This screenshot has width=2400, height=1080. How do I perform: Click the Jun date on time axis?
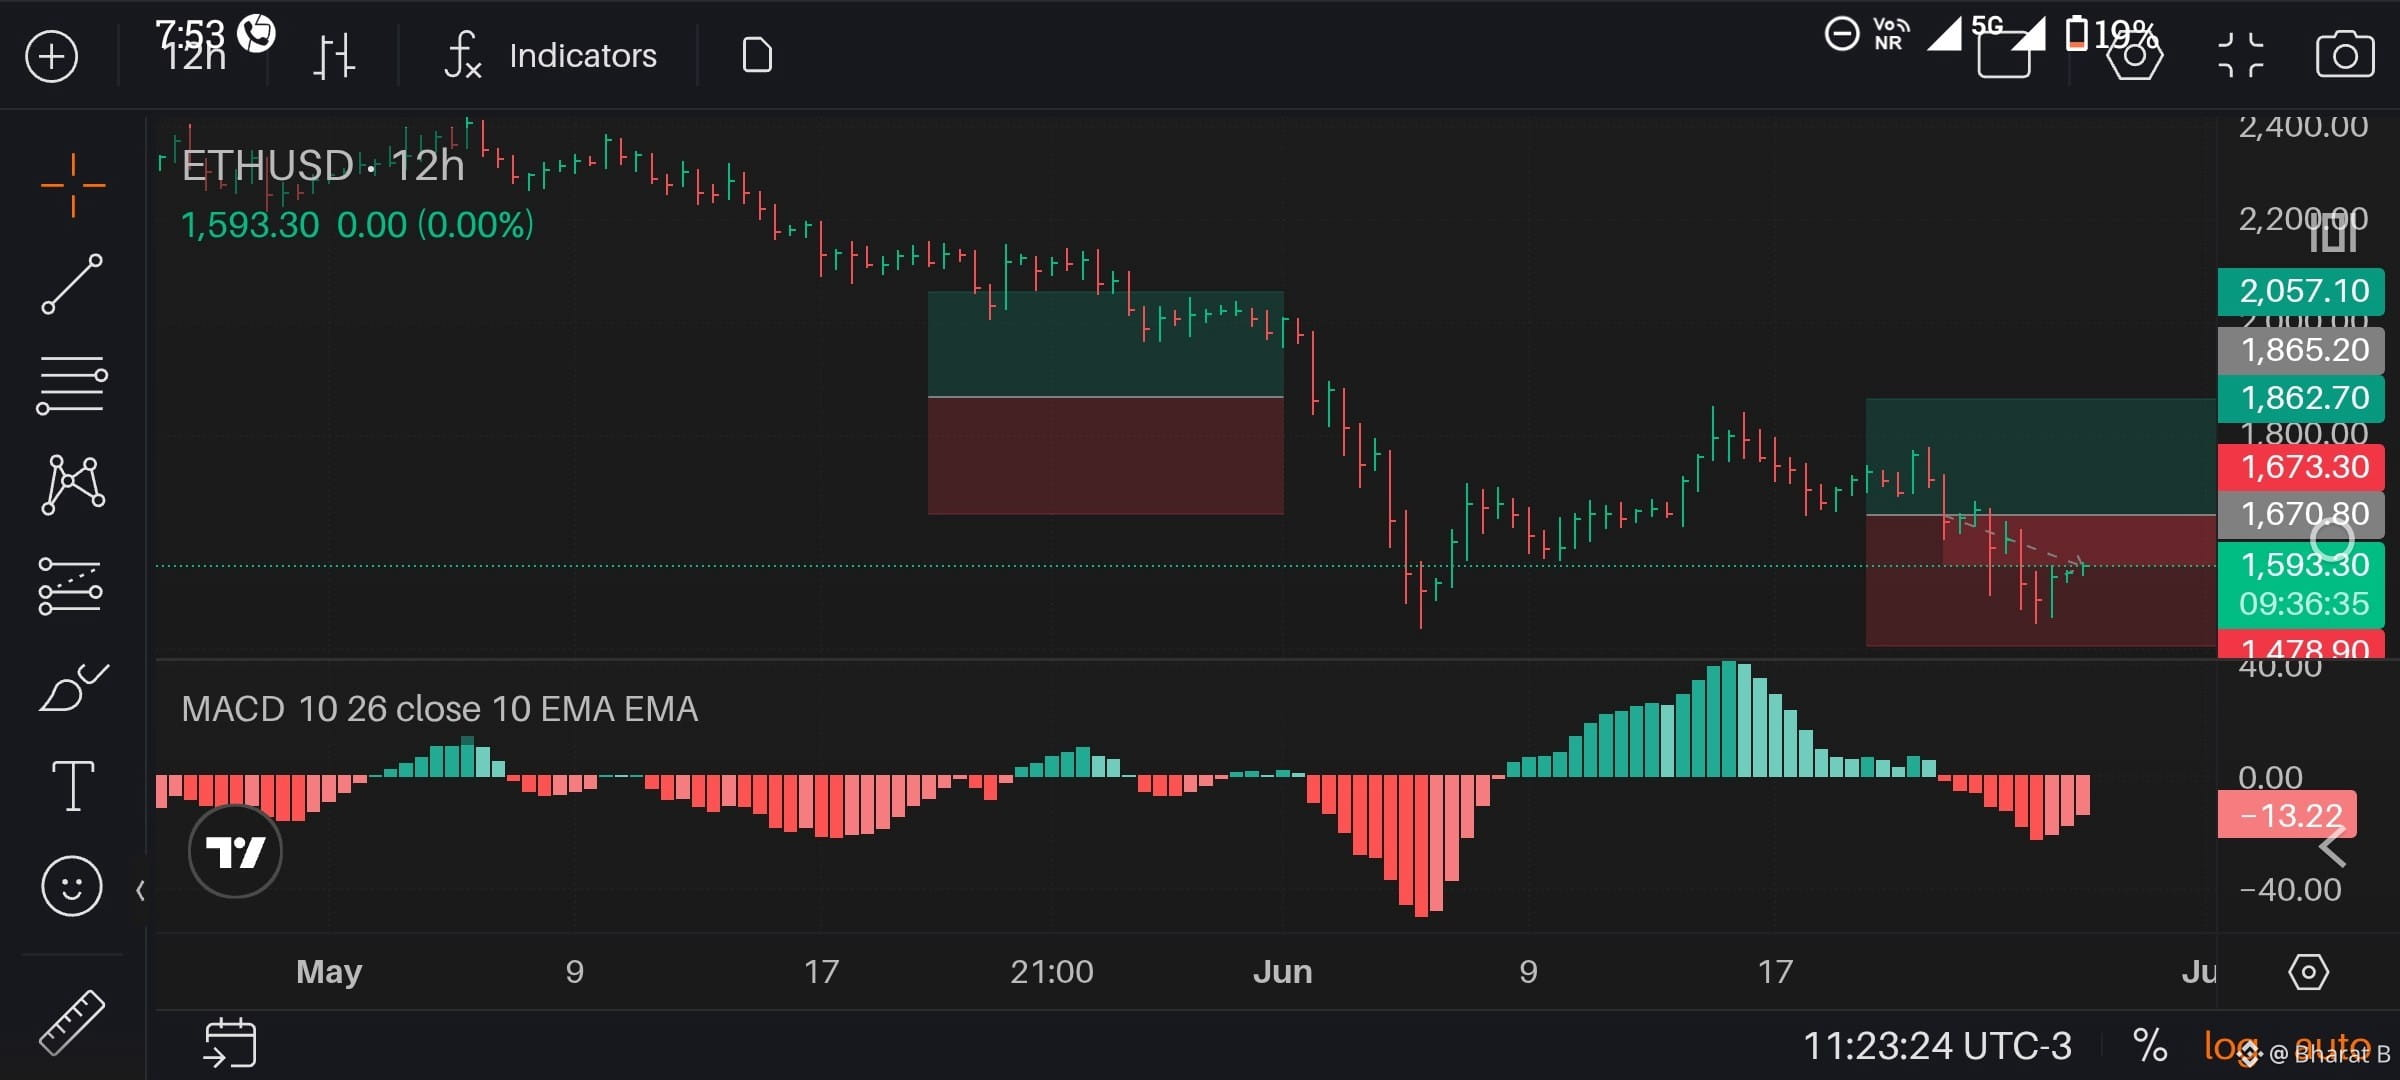[1283, 972]
